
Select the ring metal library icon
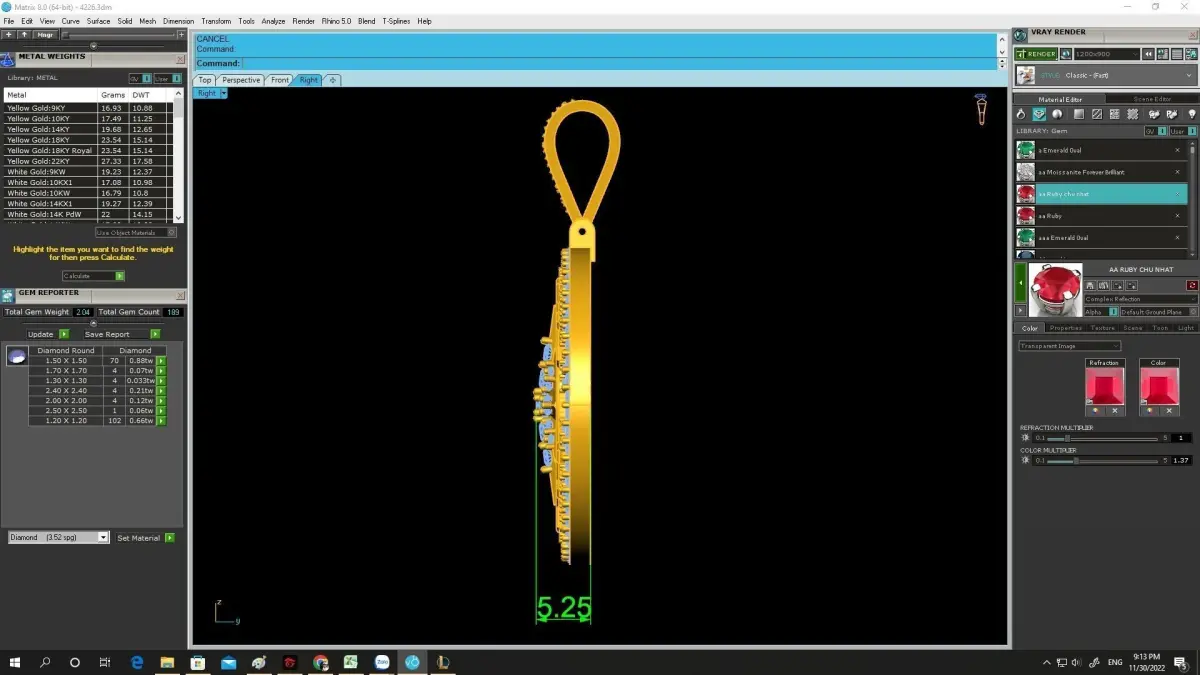1022,114
